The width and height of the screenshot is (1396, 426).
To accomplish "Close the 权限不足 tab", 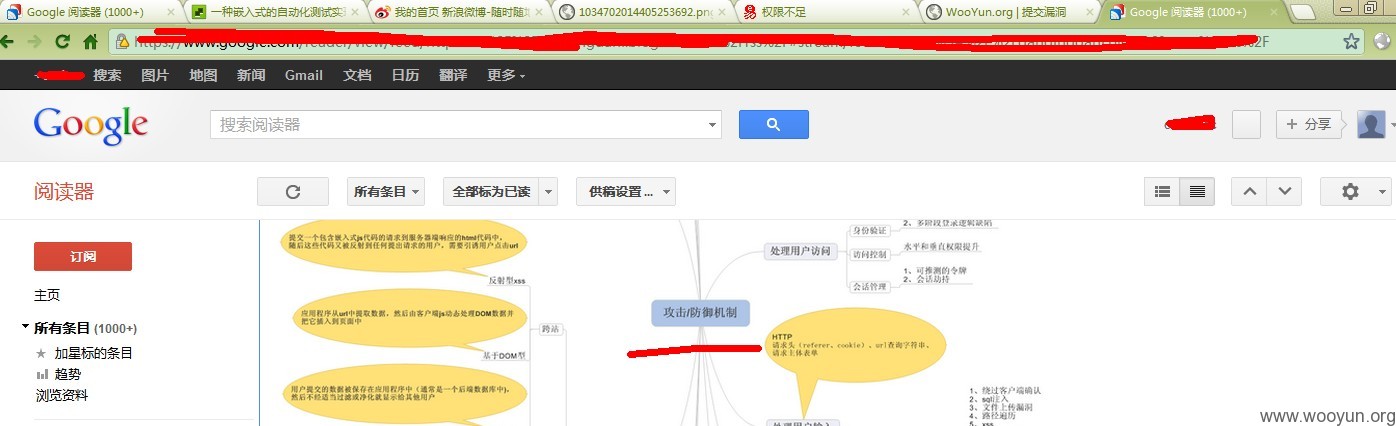I will [x=906, y=12].
